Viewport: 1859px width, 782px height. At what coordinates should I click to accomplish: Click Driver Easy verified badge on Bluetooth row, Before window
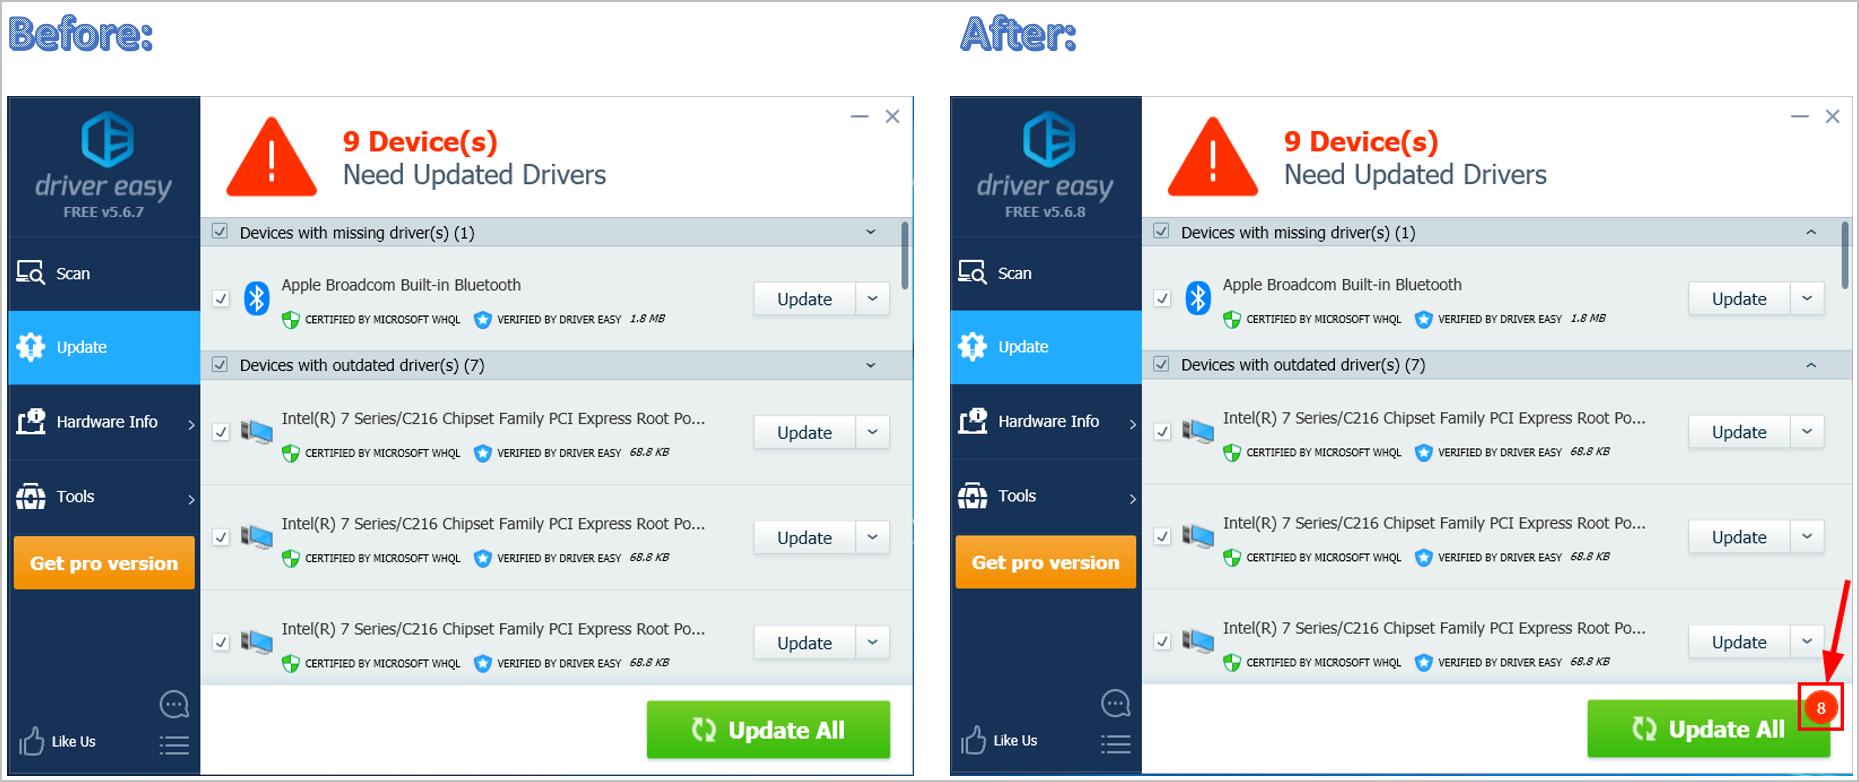click(482, 320)
